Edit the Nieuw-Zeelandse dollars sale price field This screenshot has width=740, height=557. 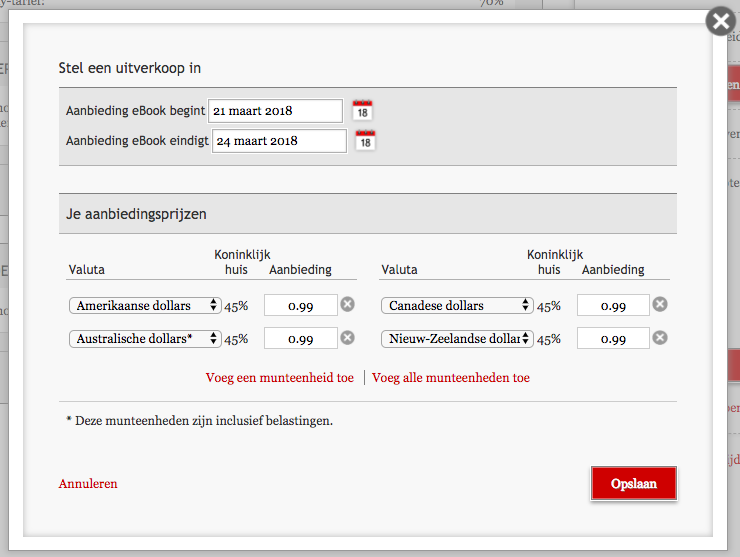(613, 339)
